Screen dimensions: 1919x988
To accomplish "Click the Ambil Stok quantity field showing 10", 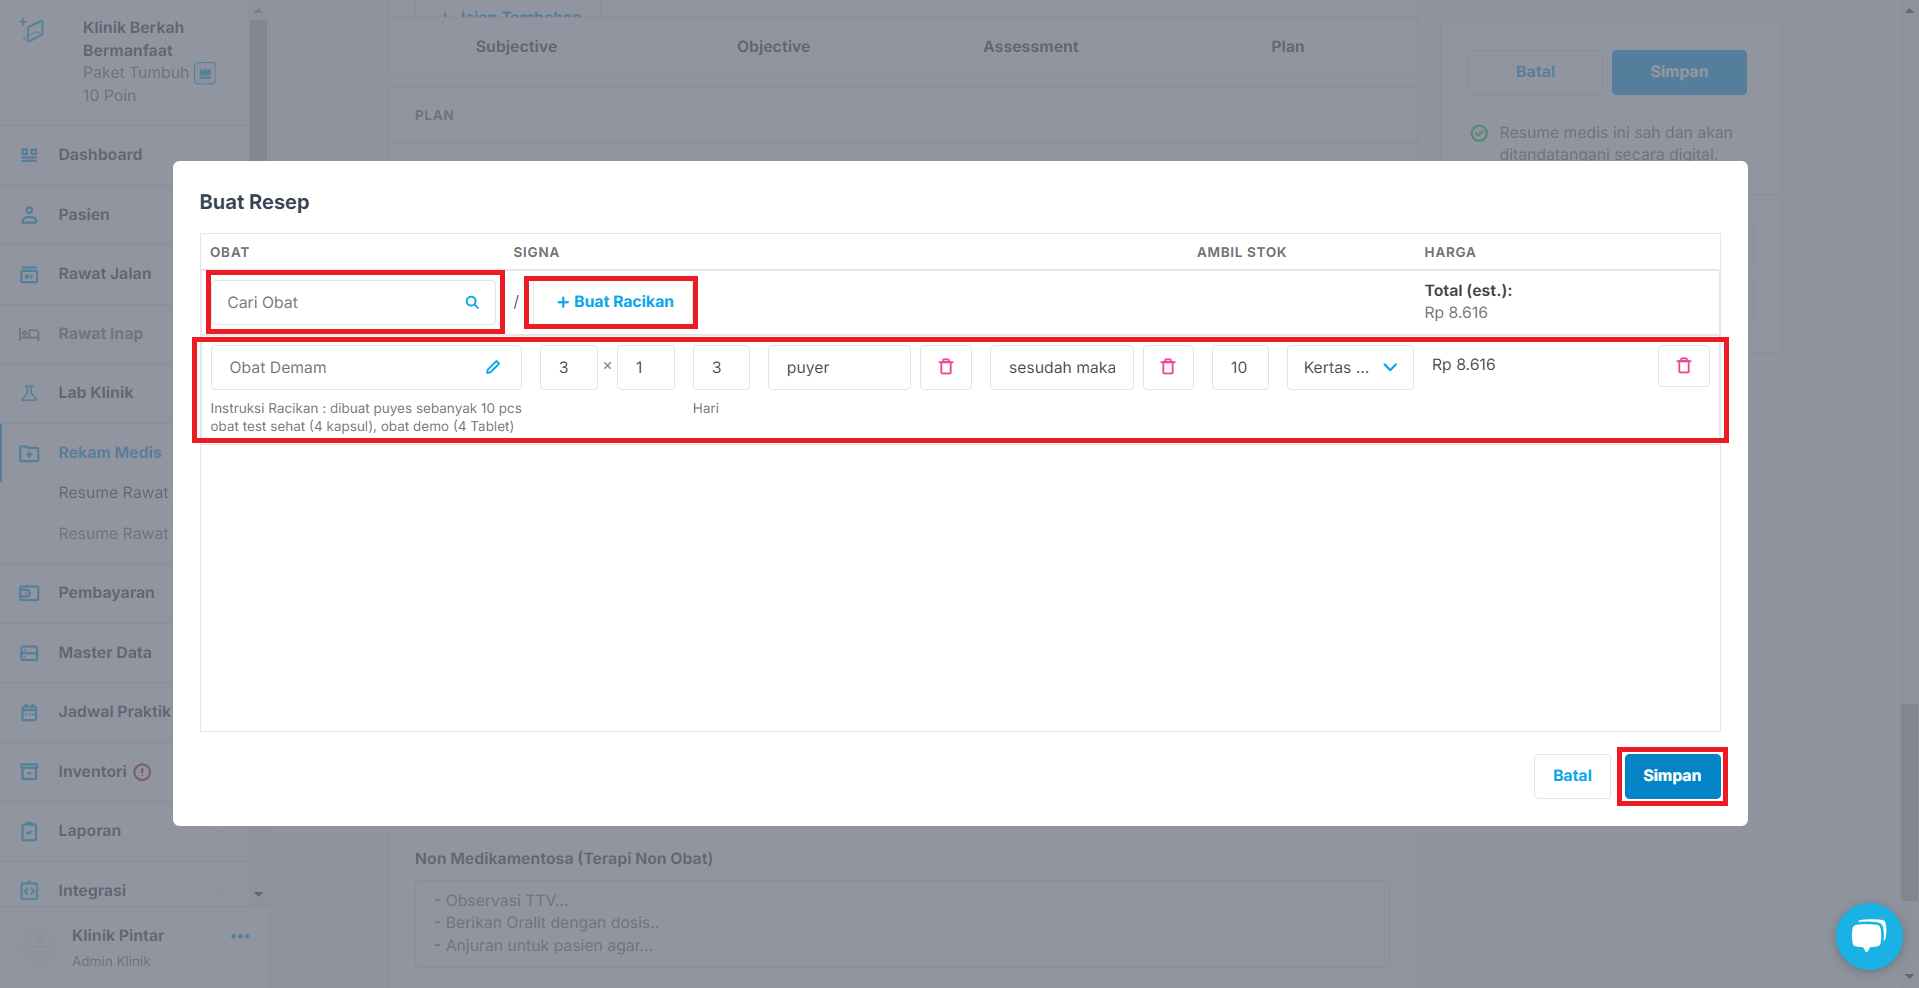I will 1240,367.
